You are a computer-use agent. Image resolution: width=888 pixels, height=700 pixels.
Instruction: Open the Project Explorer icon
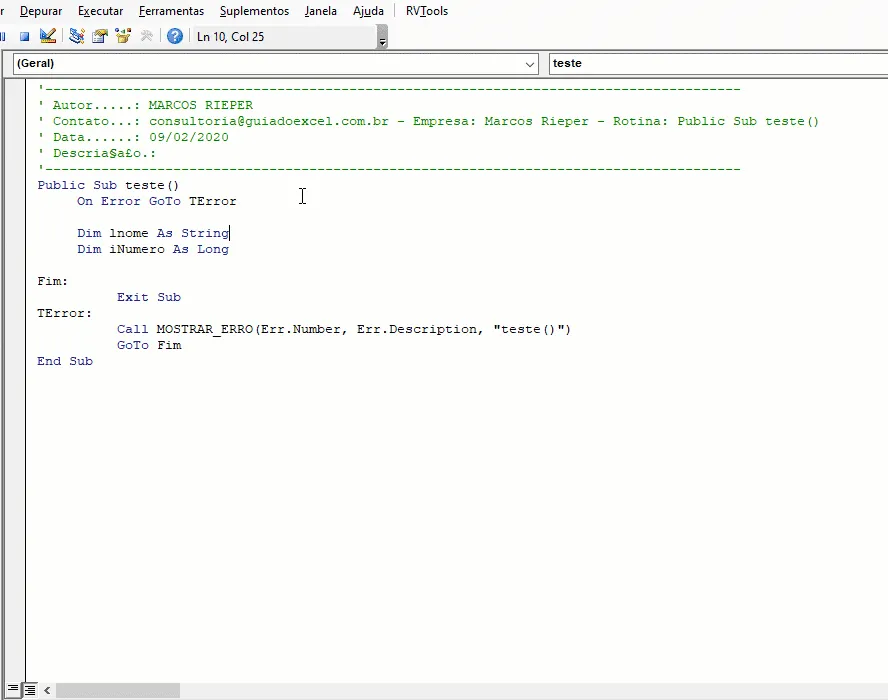click(x=76, y=36)
